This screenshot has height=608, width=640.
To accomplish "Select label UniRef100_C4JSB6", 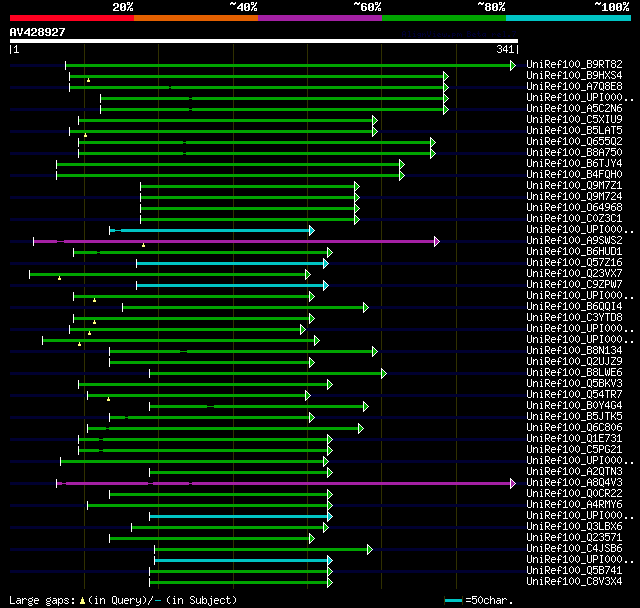I will 574,549.
